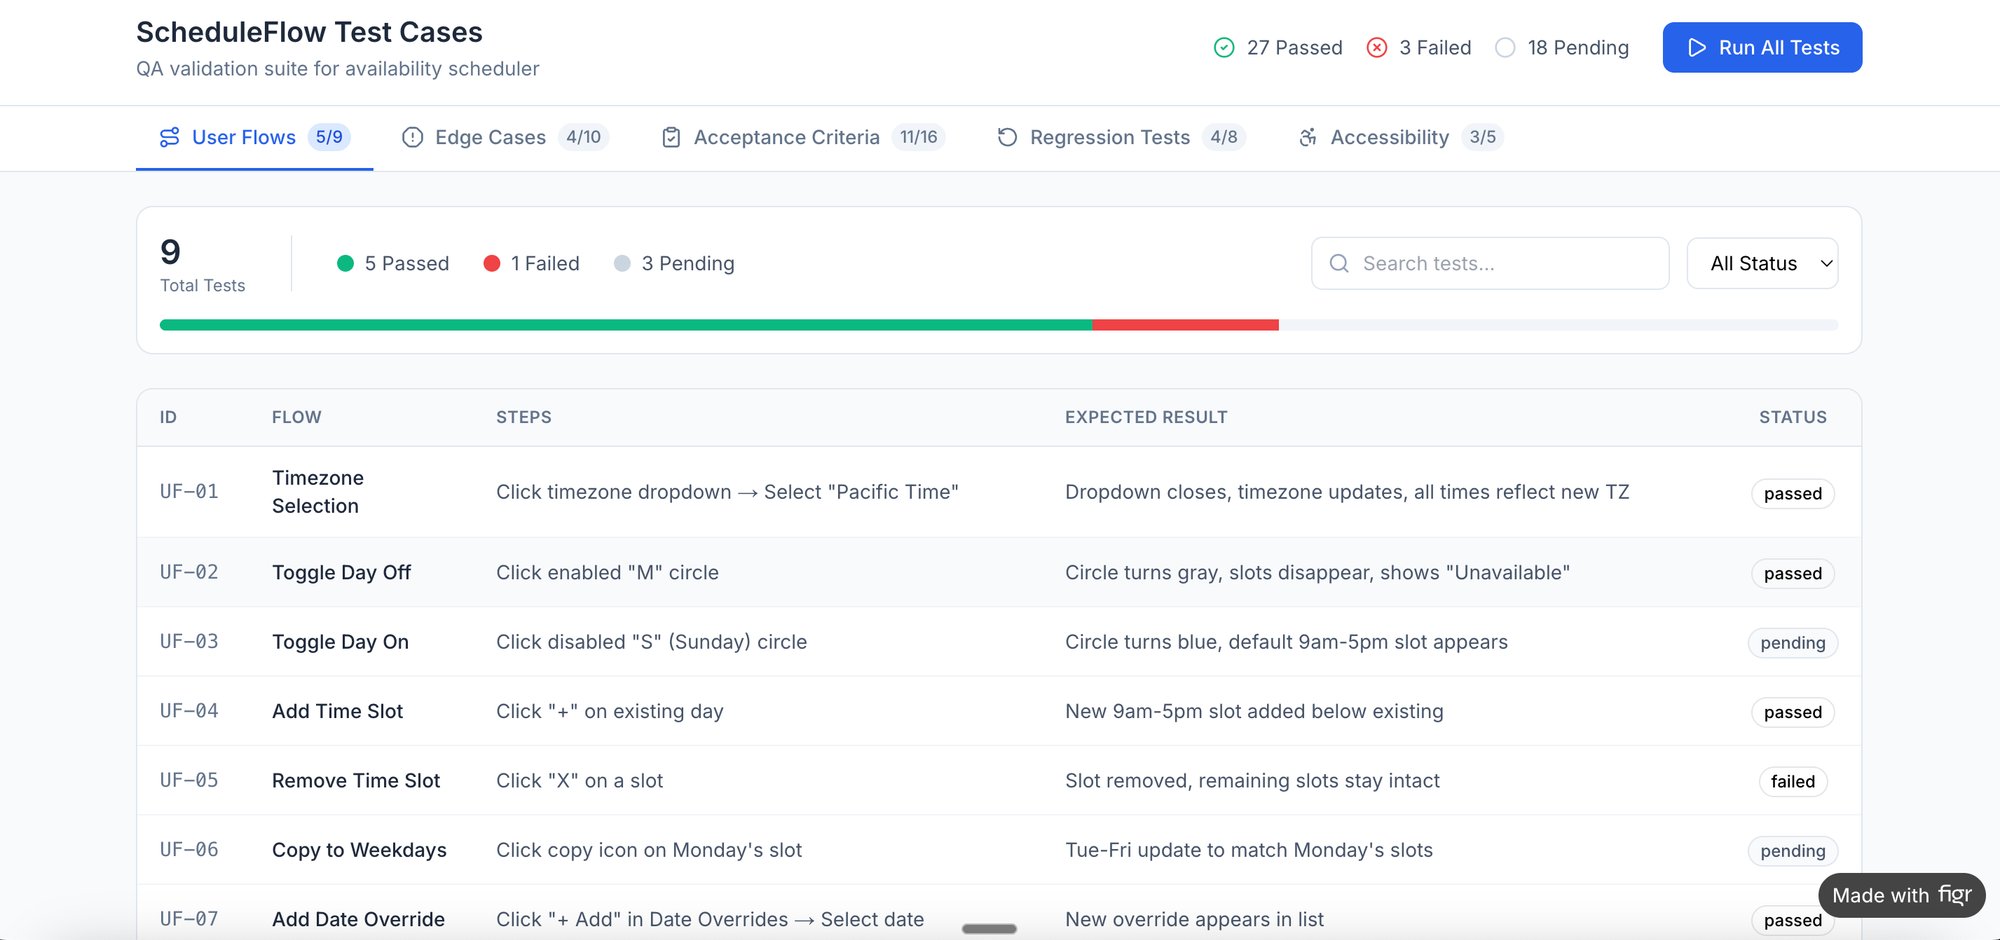The height and width of the screenshot is (940, 2000).
Task: Click the ScheduleFlow Test Cases title
Action: tap(308, 31)
